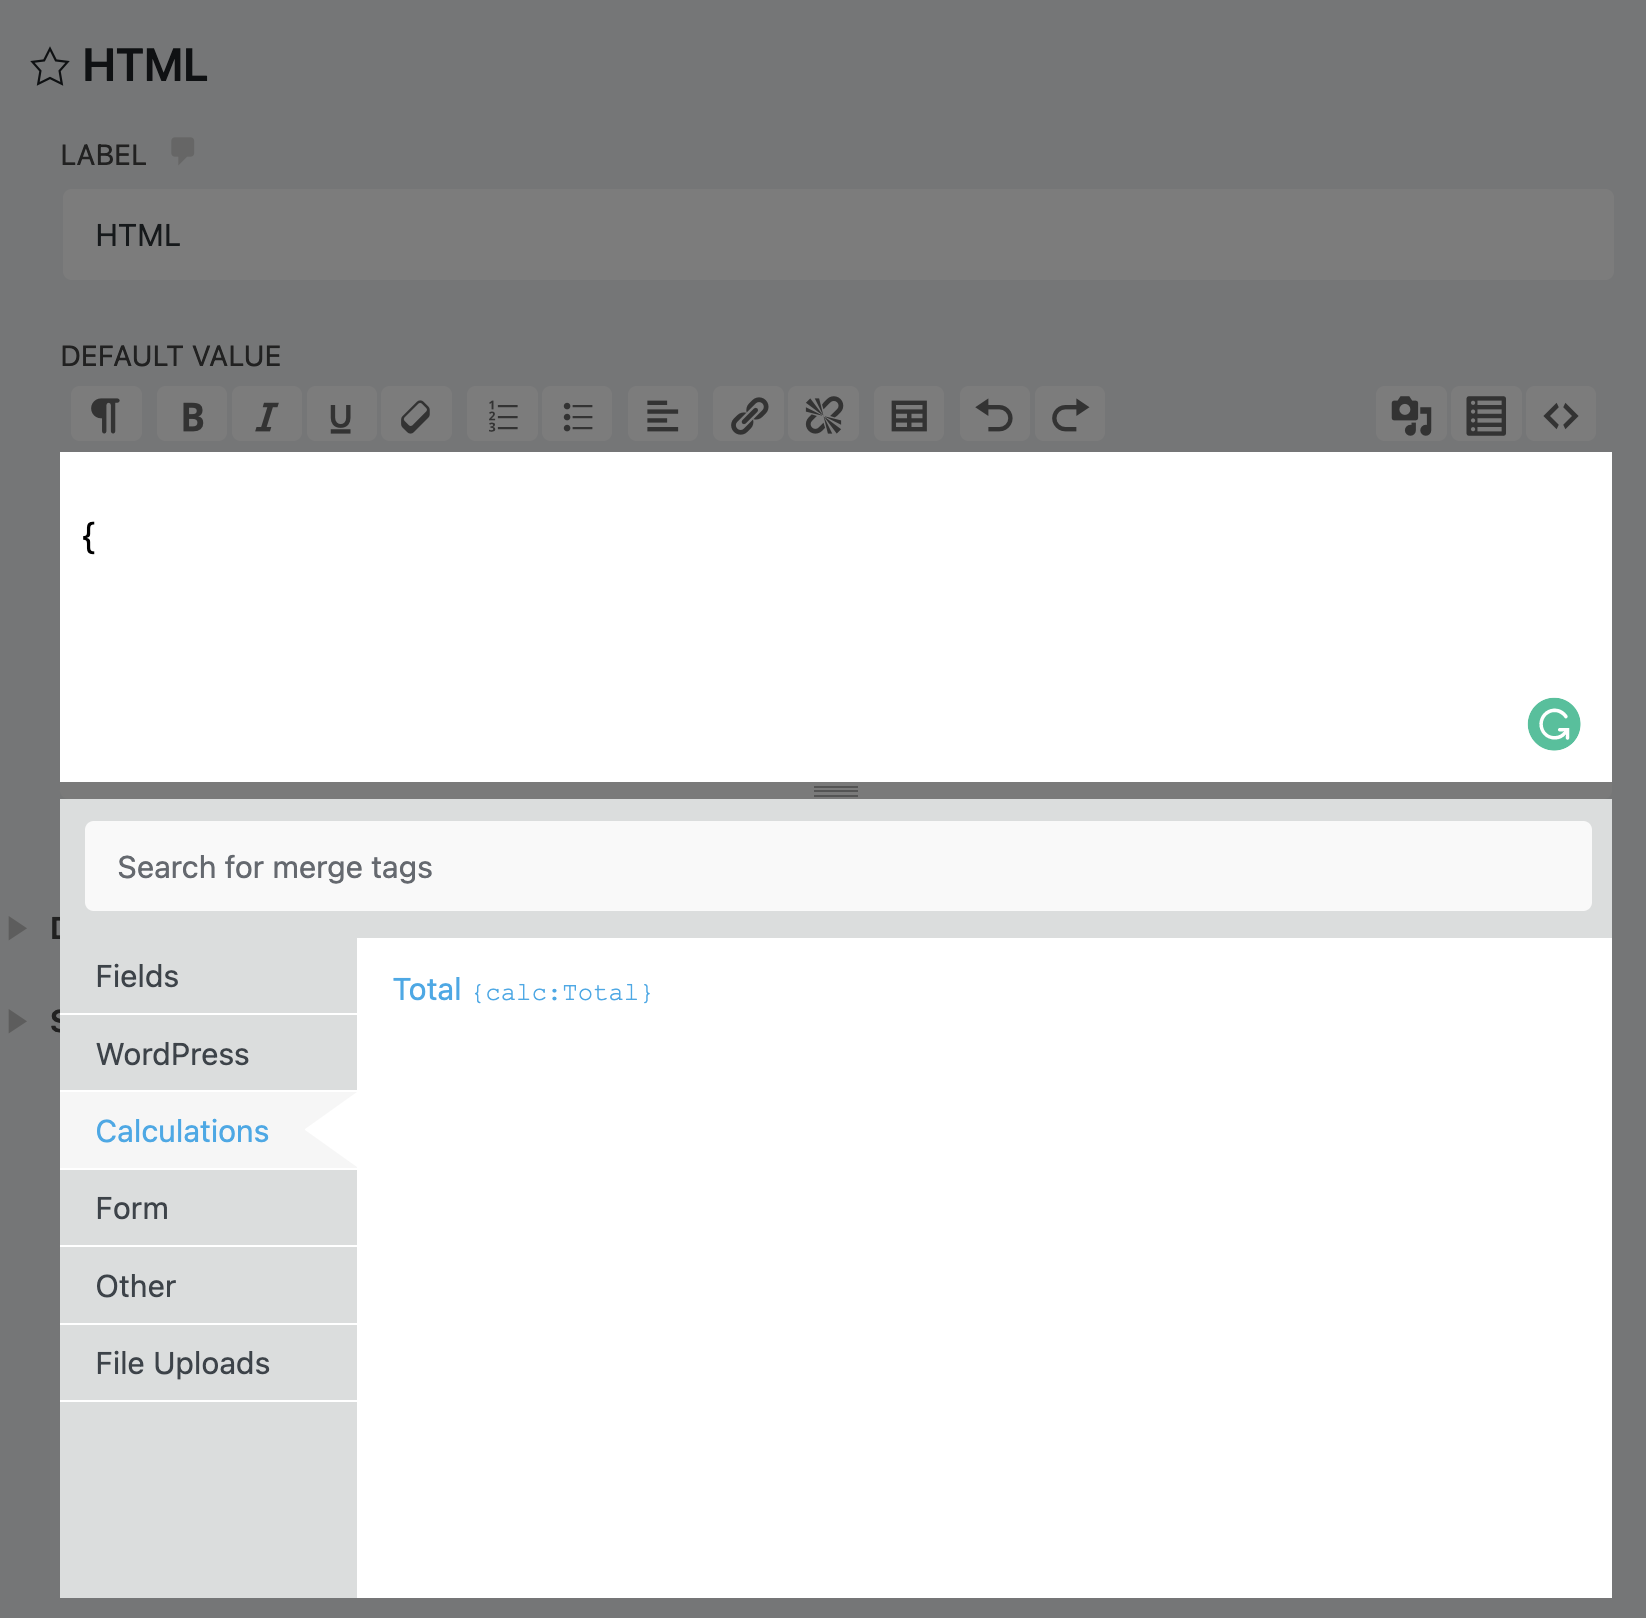Select the paragraph format icon

[x=106, y=414]
